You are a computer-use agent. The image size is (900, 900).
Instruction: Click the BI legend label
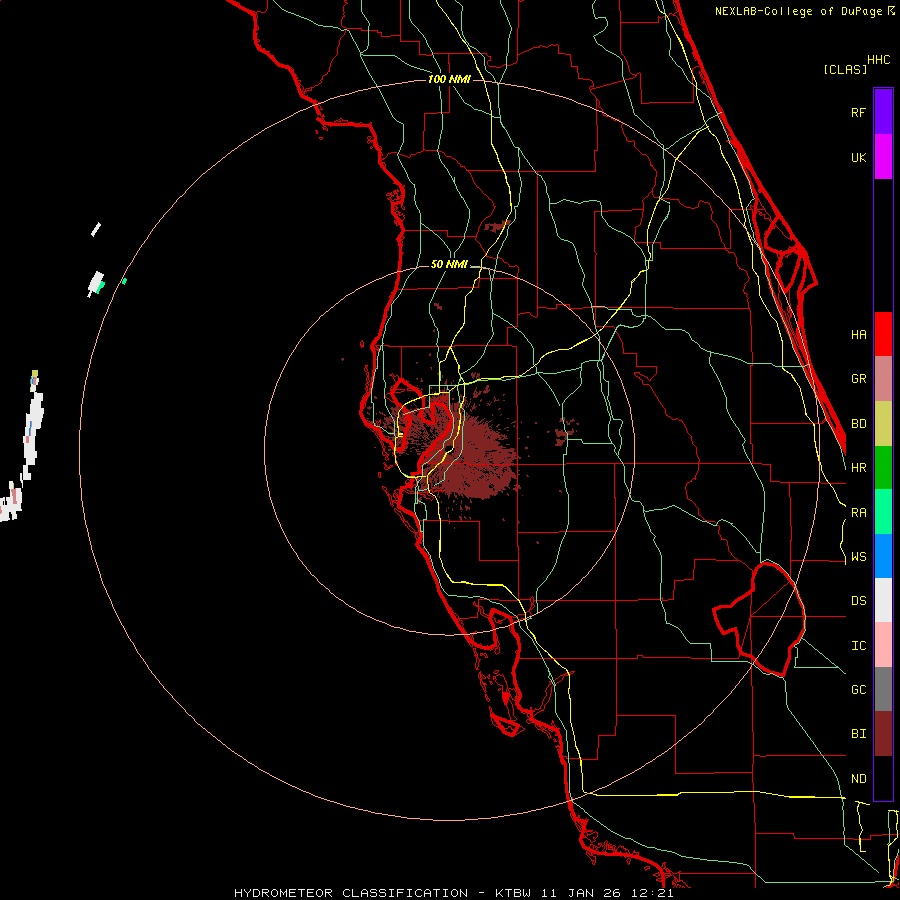point(858,734)
